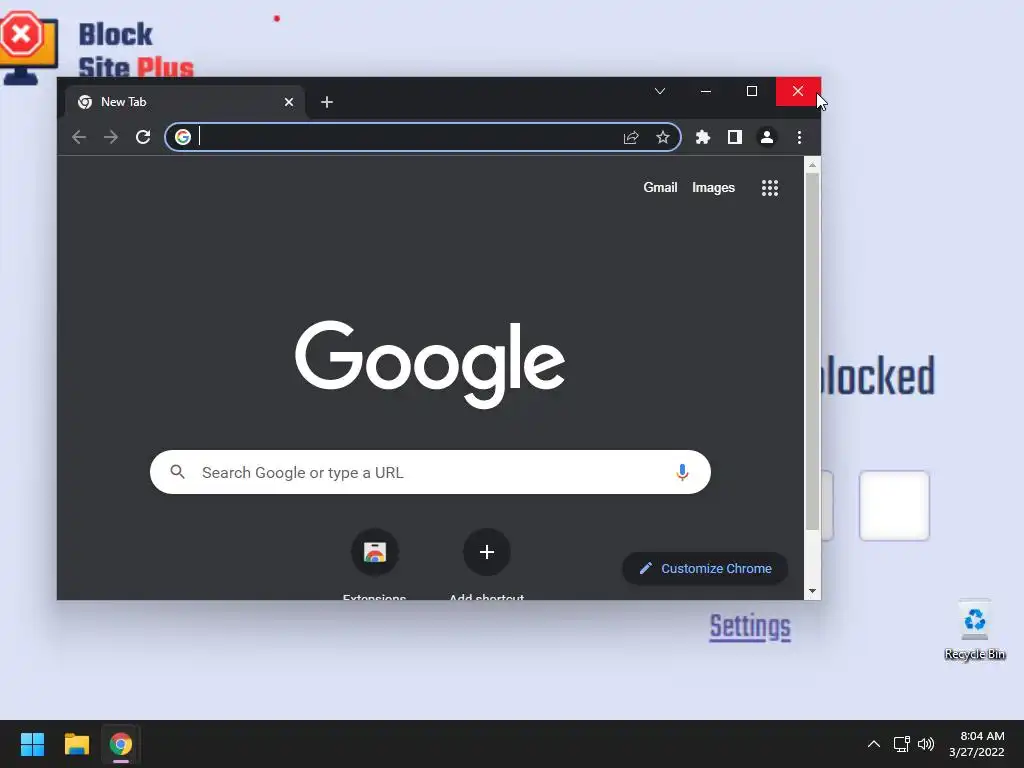Open the Extensions puzzle-piece menu

[x=703, y=137]
